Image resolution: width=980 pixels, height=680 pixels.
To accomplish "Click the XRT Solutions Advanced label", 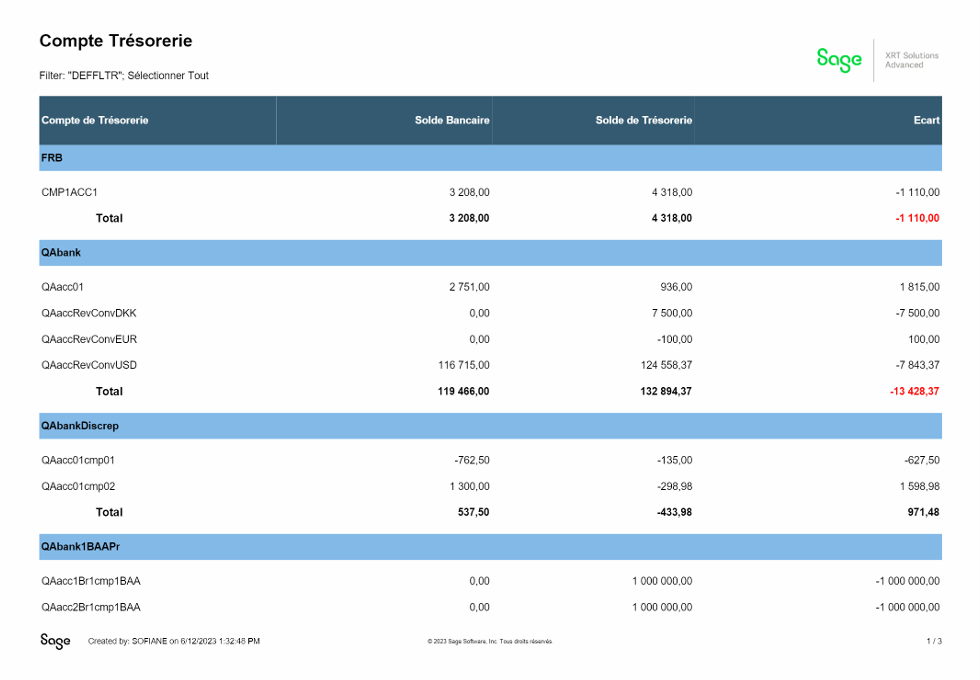I will click(911, 60).
